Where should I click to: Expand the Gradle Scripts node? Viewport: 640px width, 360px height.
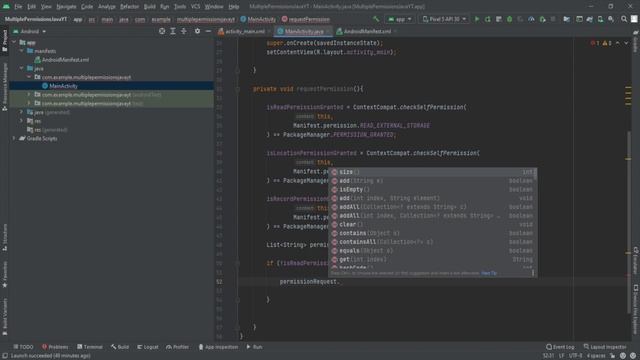pyautogui.click(x=14, y=138)
